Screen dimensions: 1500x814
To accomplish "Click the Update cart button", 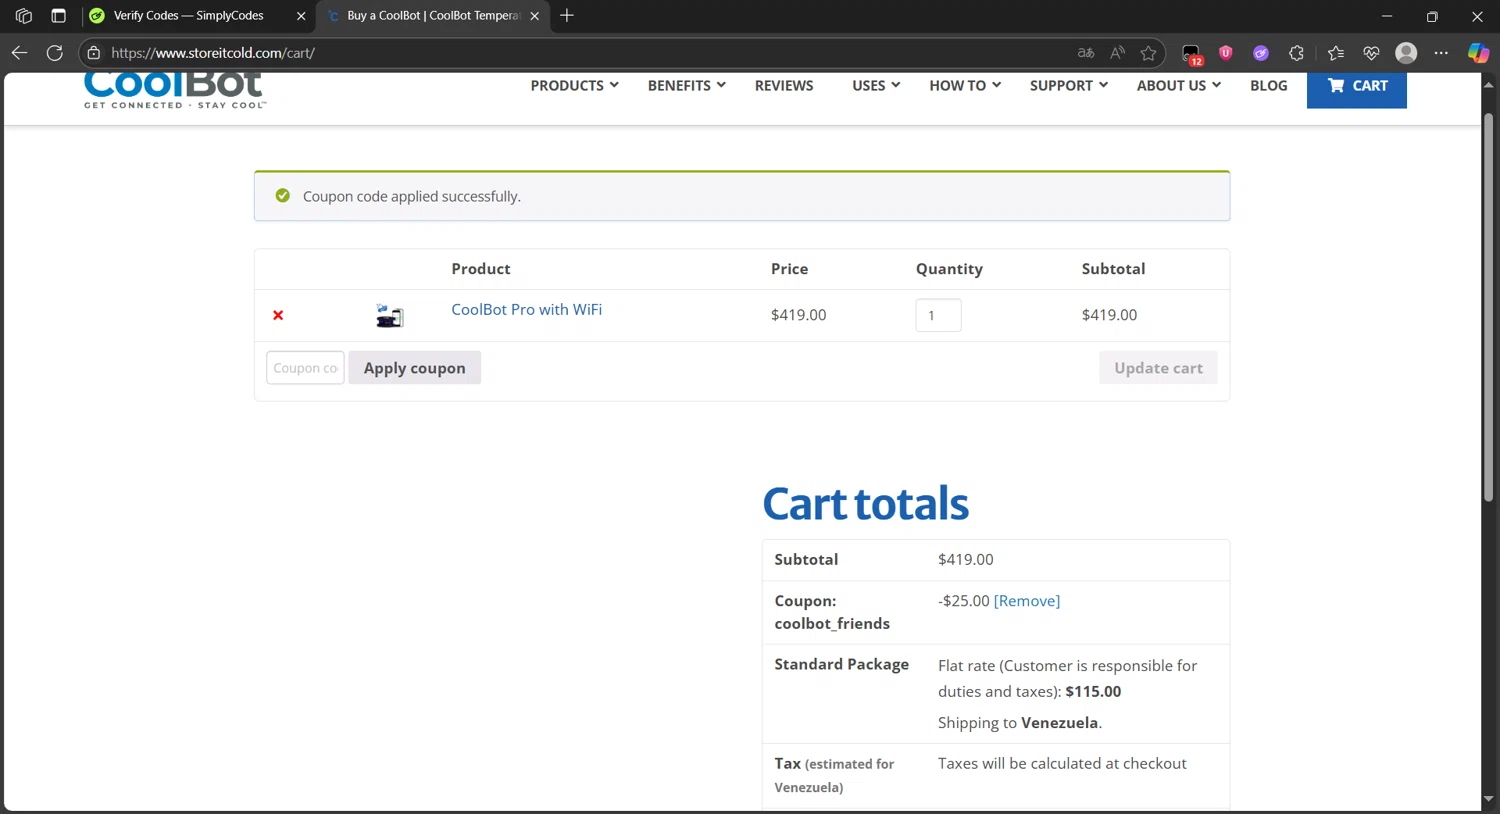I will (x=1158, y=368).
